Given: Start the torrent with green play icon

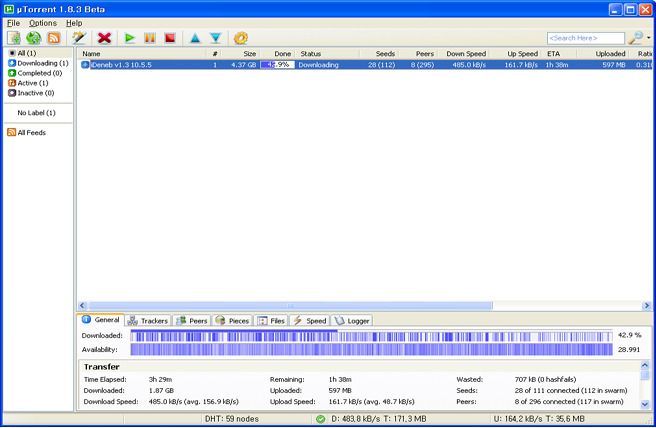Looking at the screenshot, I should [x=130, y=38].
